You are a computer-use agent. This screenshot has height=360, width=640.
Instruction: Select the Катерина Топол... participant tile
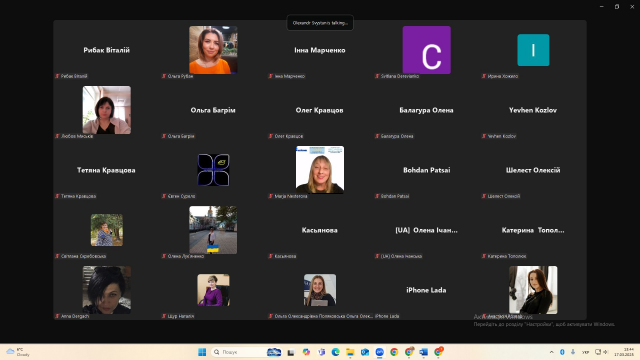(x=533, y=230)
